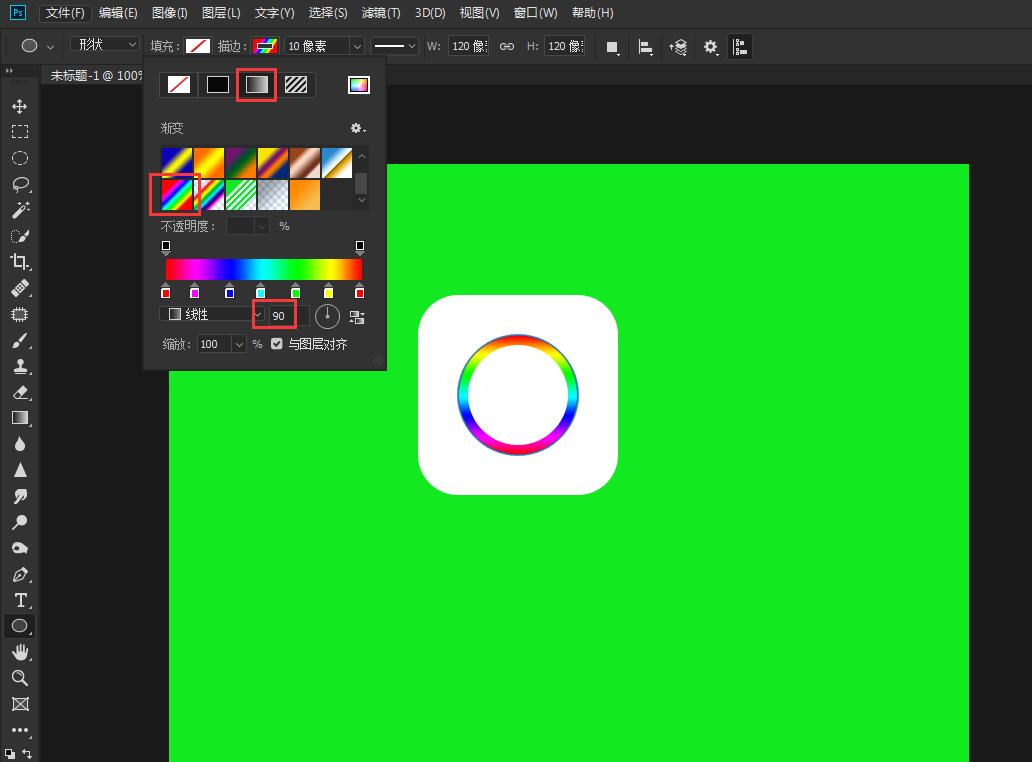Activate the Hand tool

pos(19,652)
